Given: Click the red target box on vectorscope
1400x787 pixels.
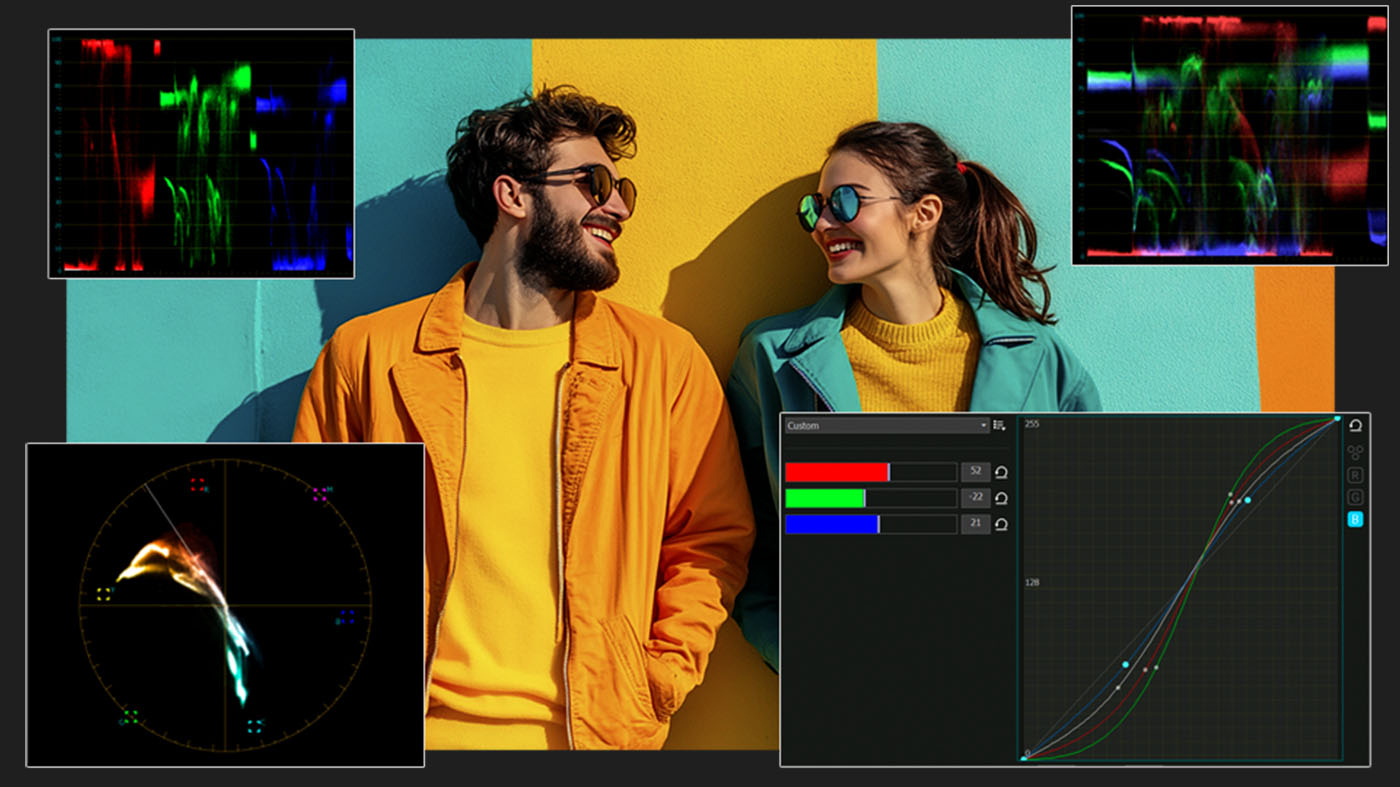Looking at the screenshot, I should [197, 485].
